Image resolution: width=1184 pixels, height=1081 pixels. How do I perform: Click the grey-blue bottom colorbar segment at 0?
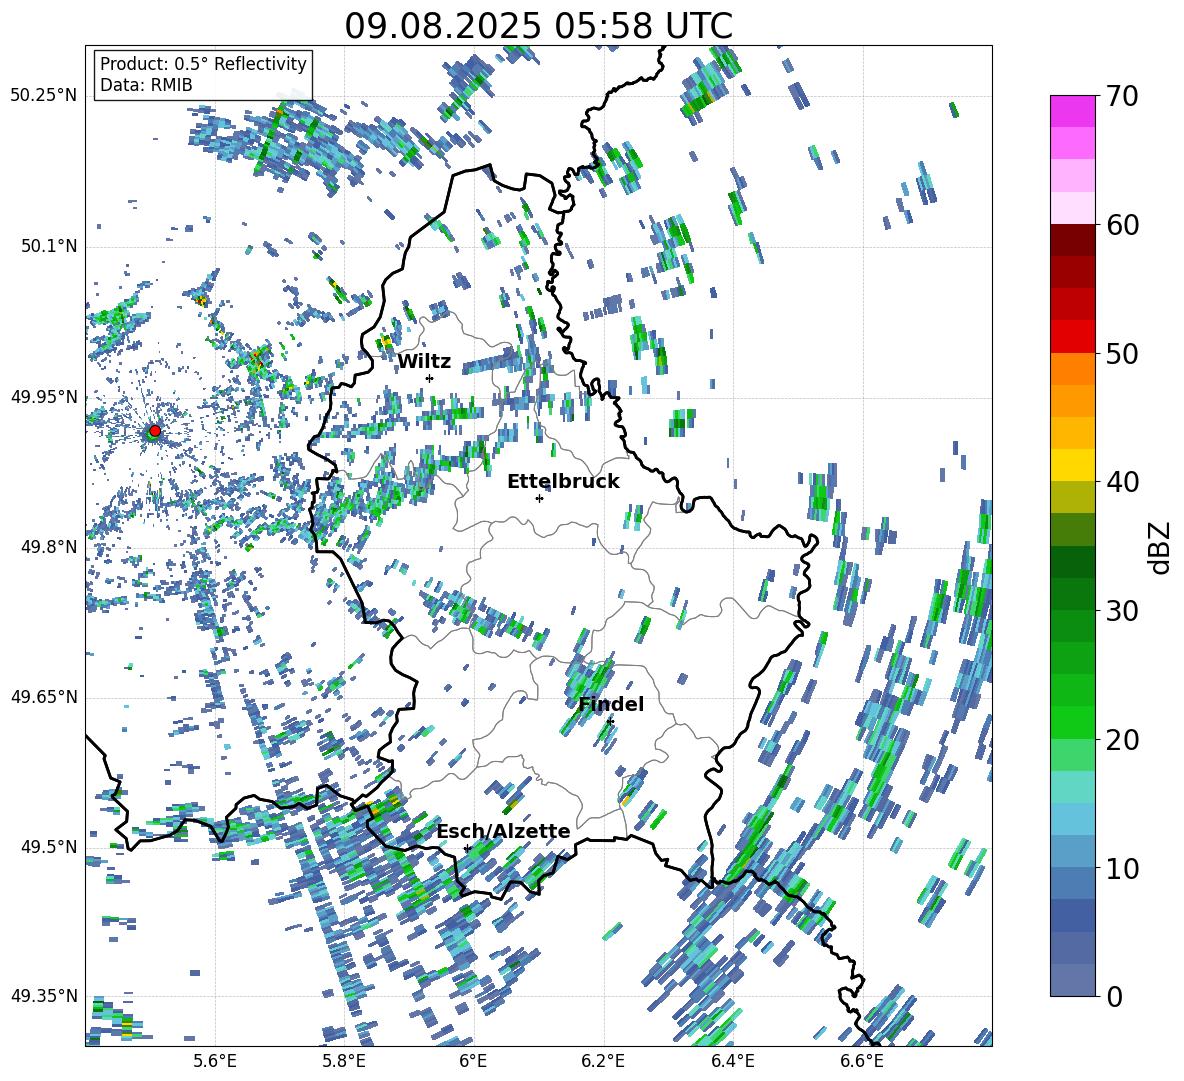click(x=1072, y=980)
